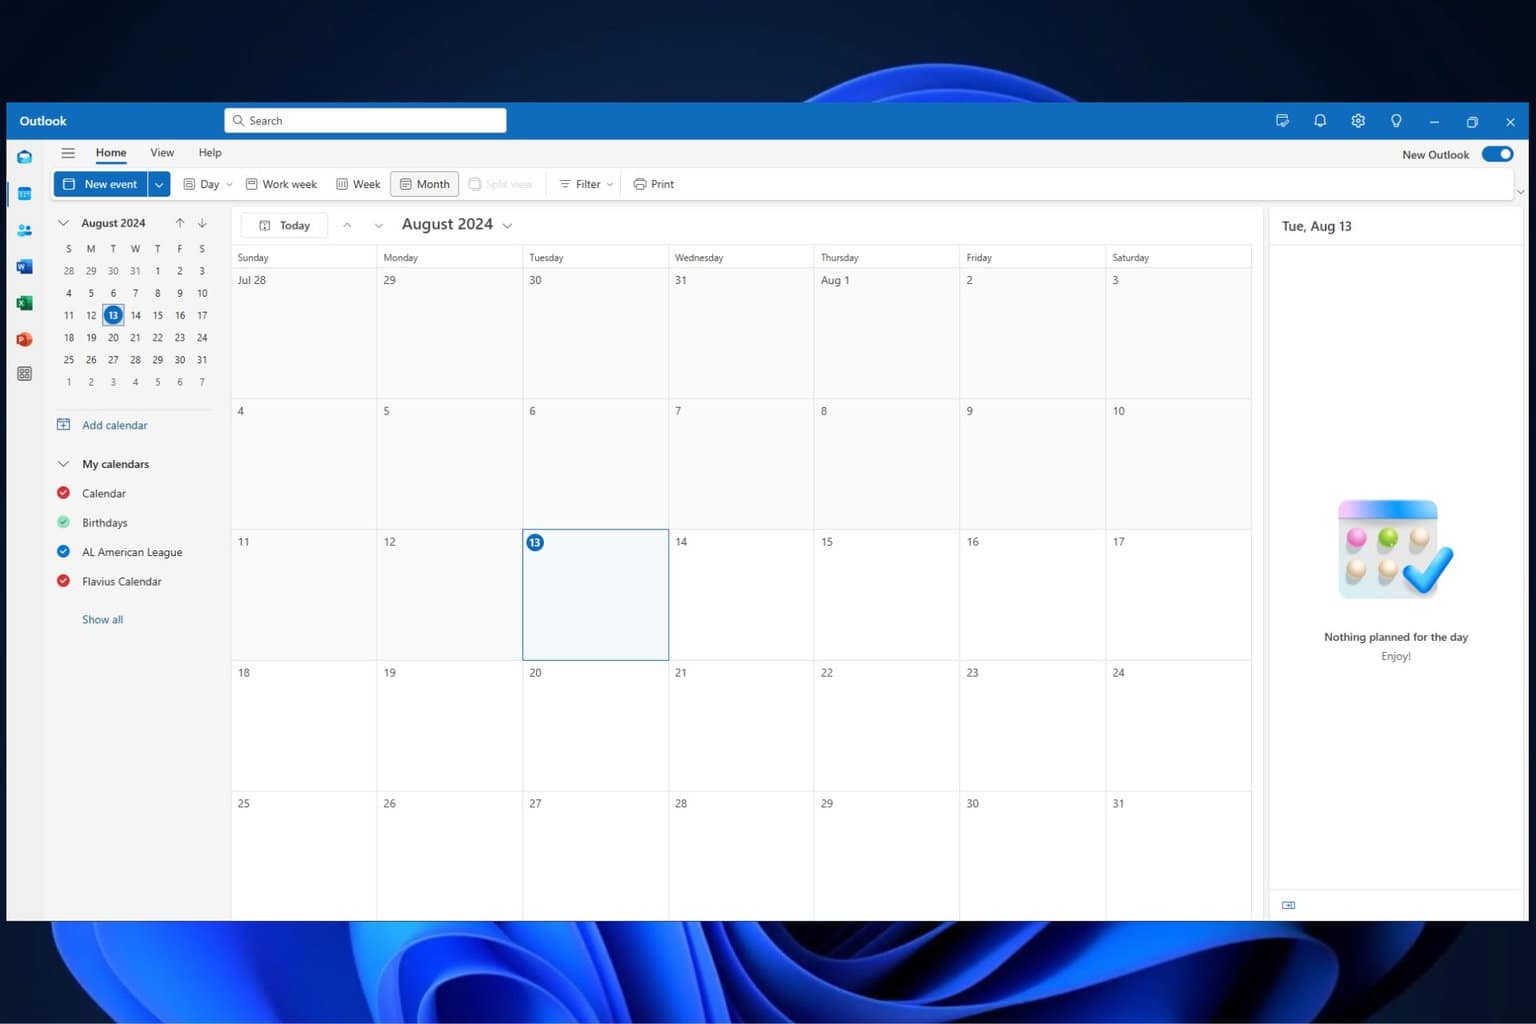The image size is (1536, 1024).
Task: Create a New event
Action: click(100, 184)
